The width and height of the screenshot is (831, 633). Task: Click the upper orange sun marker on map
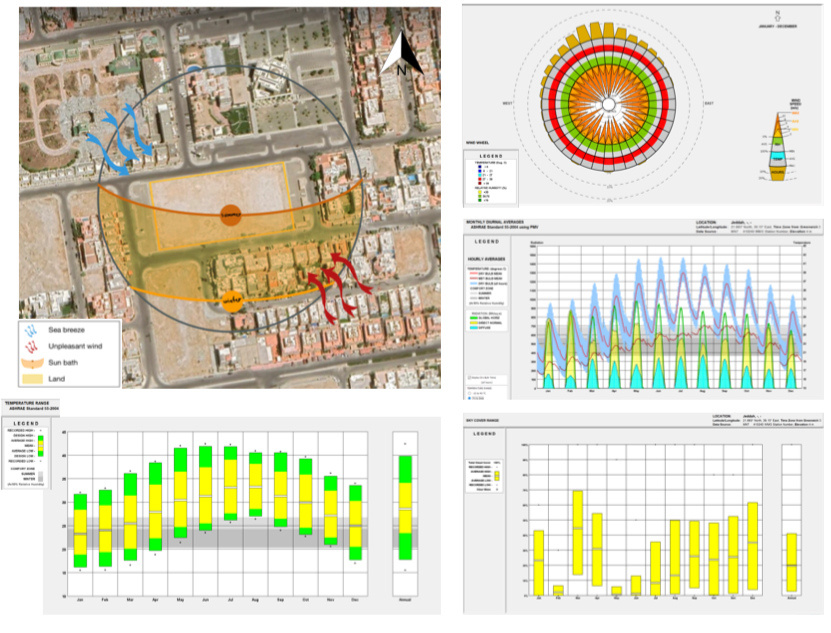click(231, 212)
